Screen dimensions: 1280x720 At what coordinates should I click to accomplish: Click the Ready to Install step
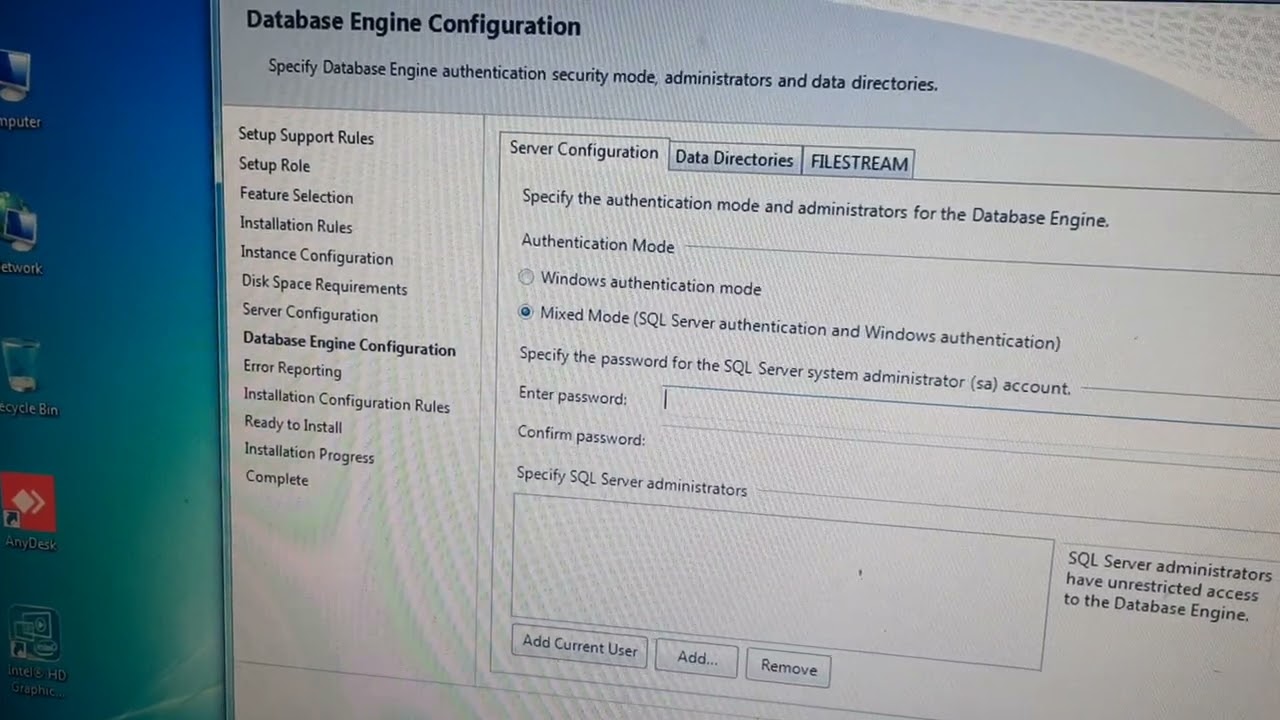click(293, 424)
